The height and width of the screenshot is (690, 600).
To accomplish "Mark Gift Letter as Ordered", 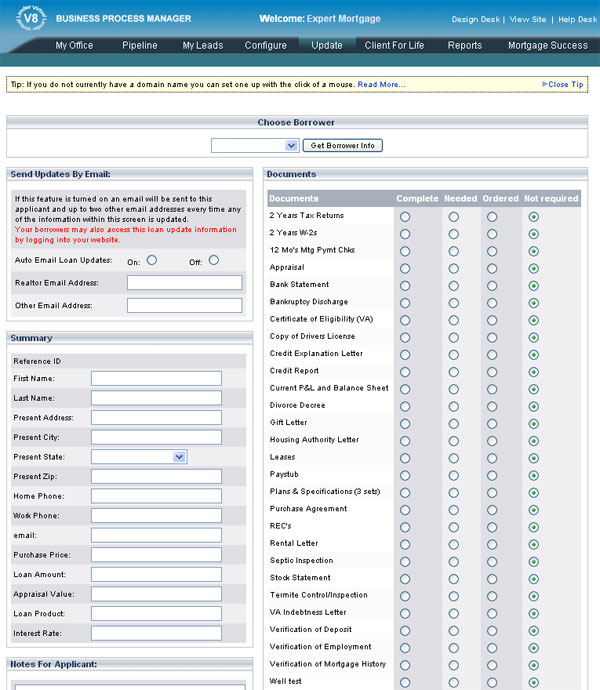I will [x=492, y=424].
